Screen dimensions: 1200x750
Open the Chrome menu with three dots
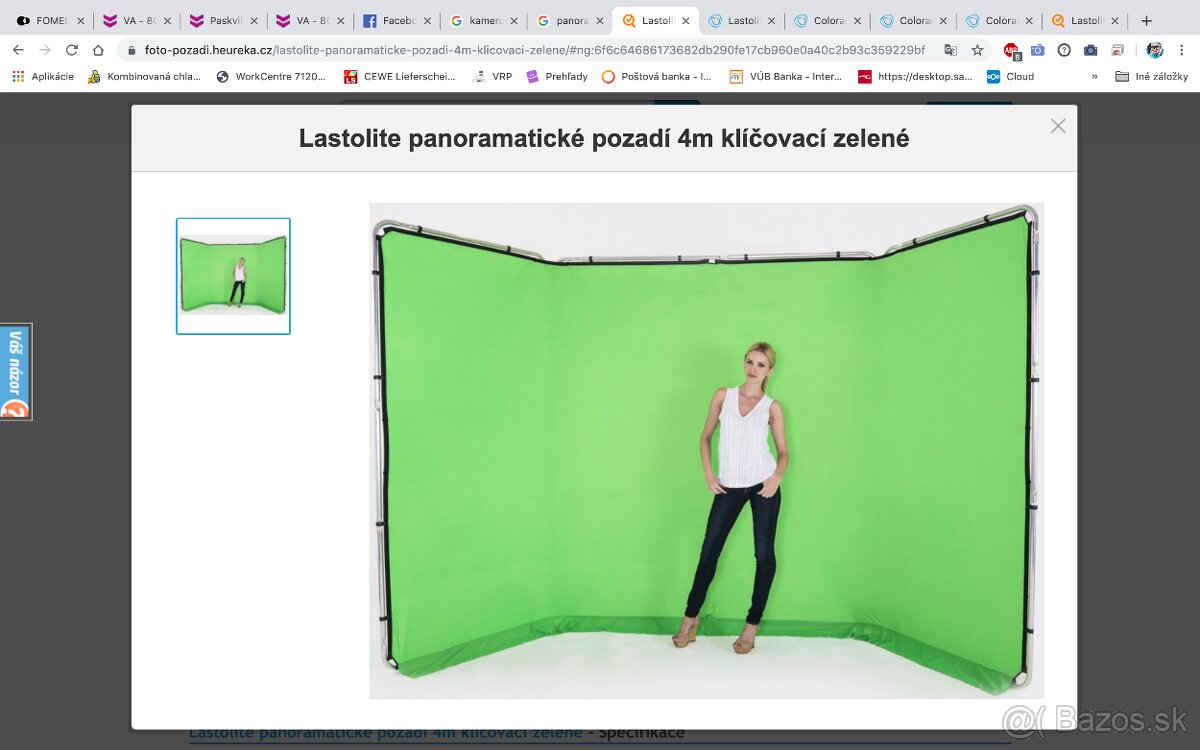pos(1183,50)
